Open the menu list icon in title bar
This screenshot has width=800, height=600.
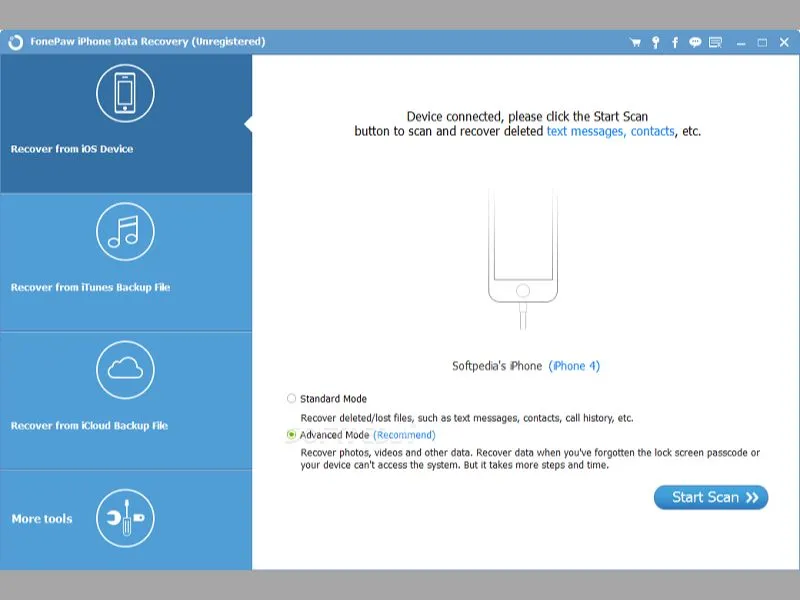(715, 42)
